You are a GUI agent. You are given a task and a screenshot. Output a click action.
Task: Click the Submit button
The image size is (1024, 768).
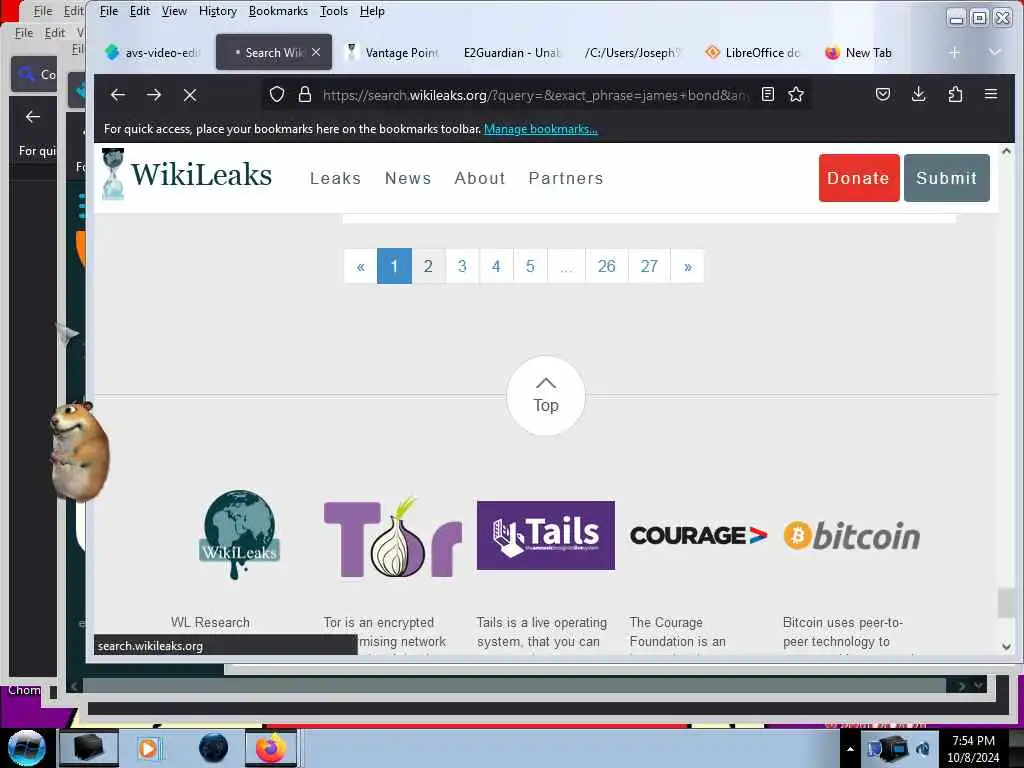[x=947, y=178]
